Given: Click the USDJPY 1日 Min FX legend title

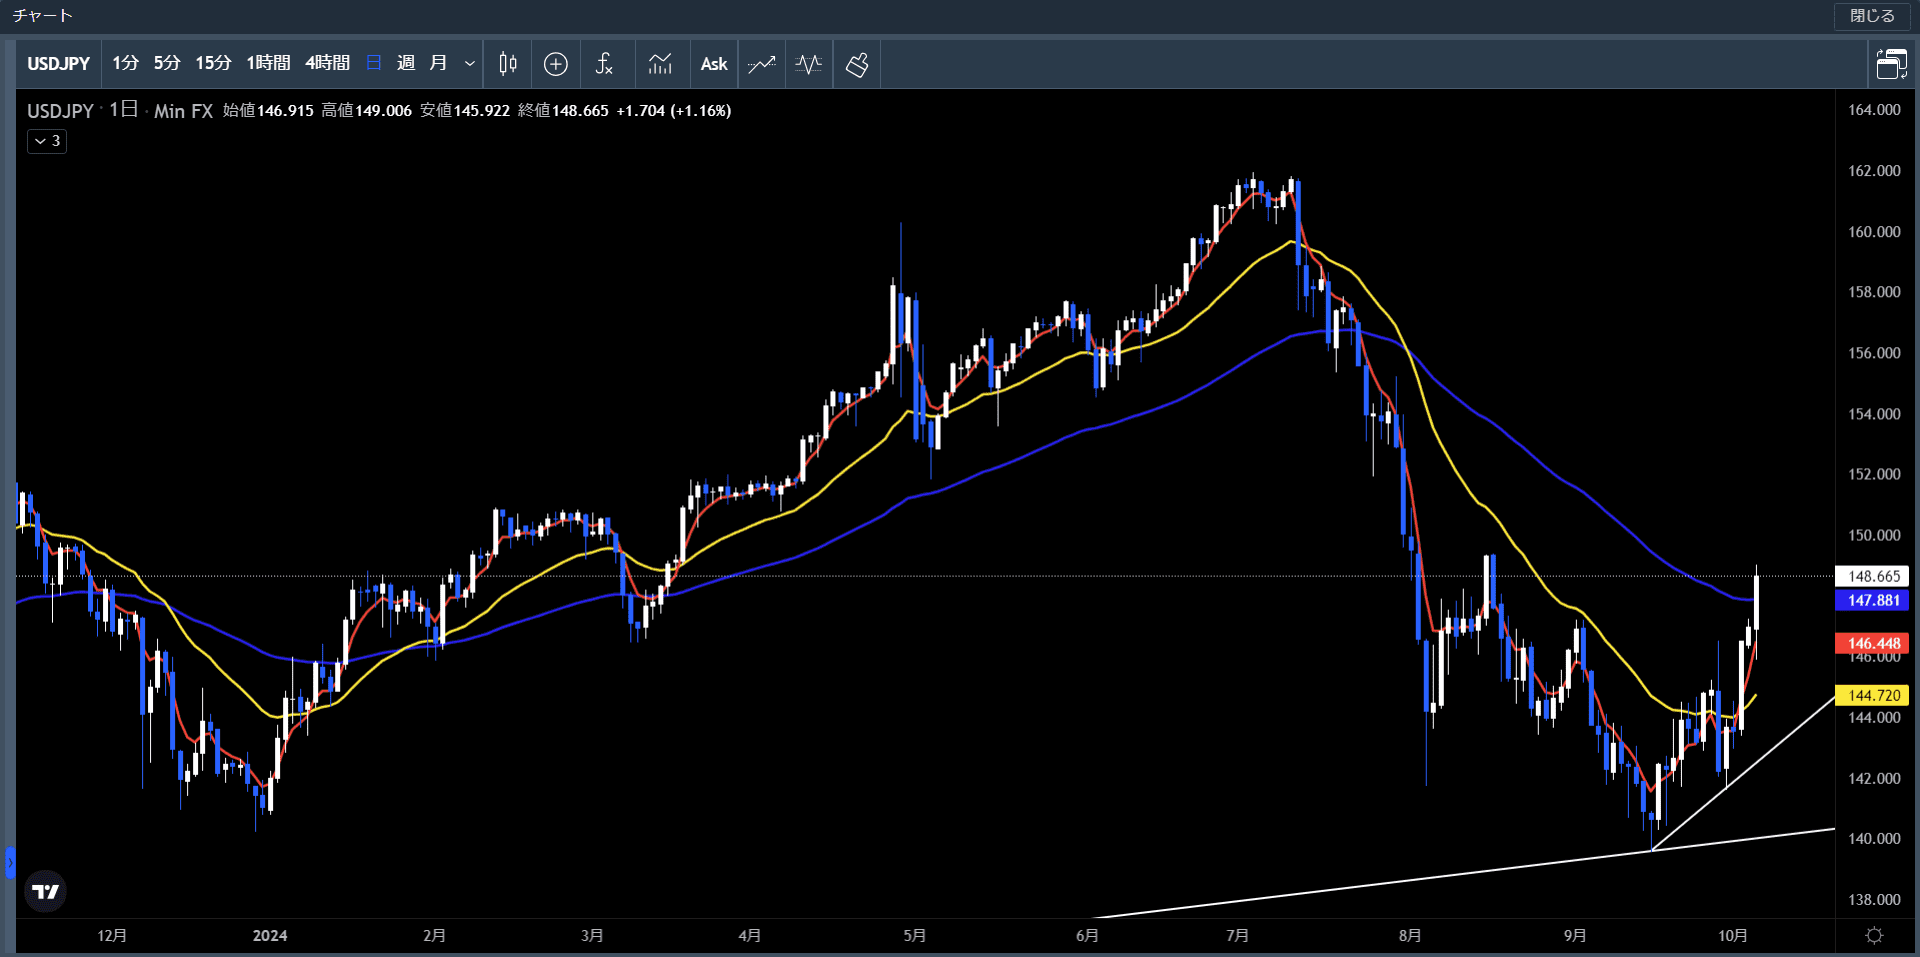Looking at the screenshot, I should 120,111.
